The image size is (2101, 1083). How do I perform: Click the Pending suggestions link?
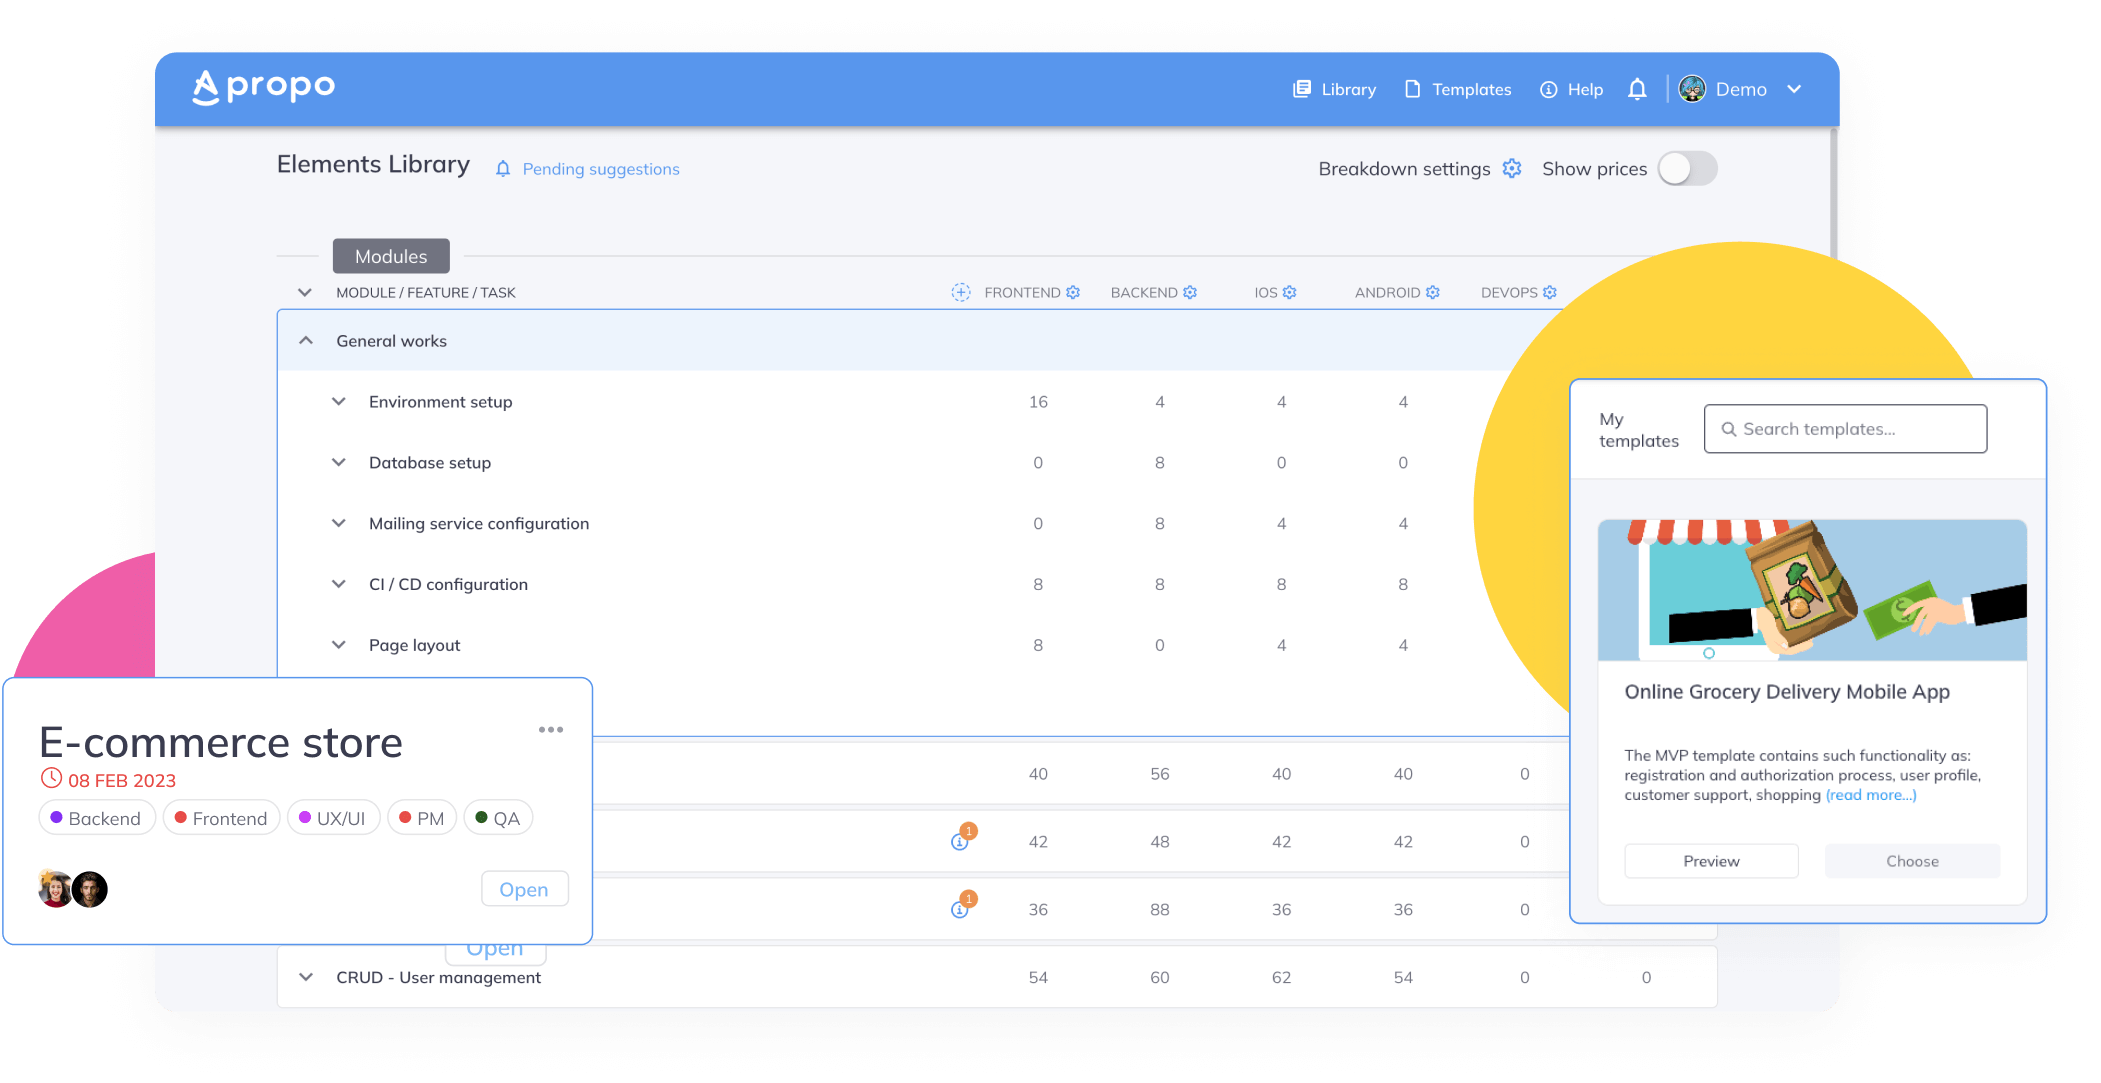coord(600,170)
